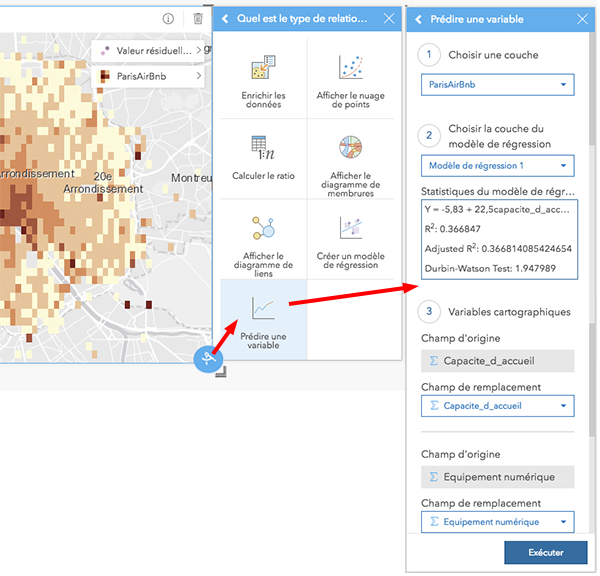Click the Capacite_d_accueil origin field

[x=497, y=361]
